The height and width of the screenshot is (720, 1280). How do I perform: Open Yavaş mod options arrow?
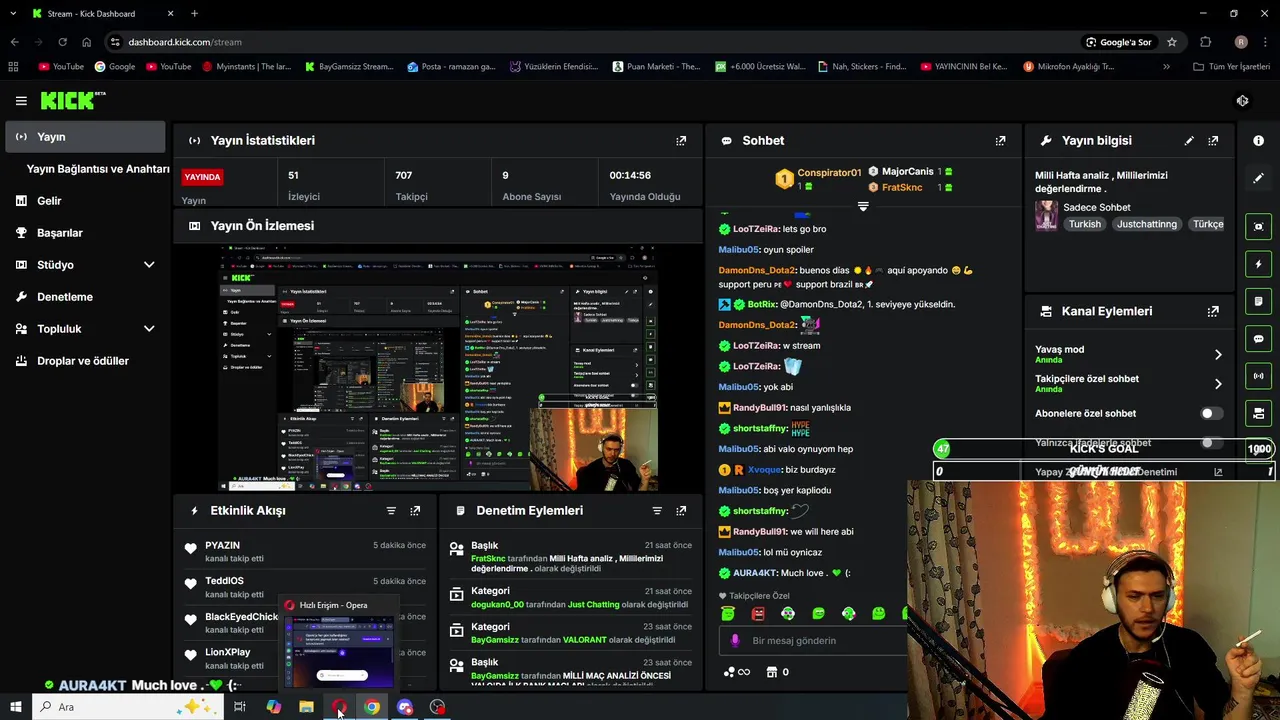click(1218, 354)
